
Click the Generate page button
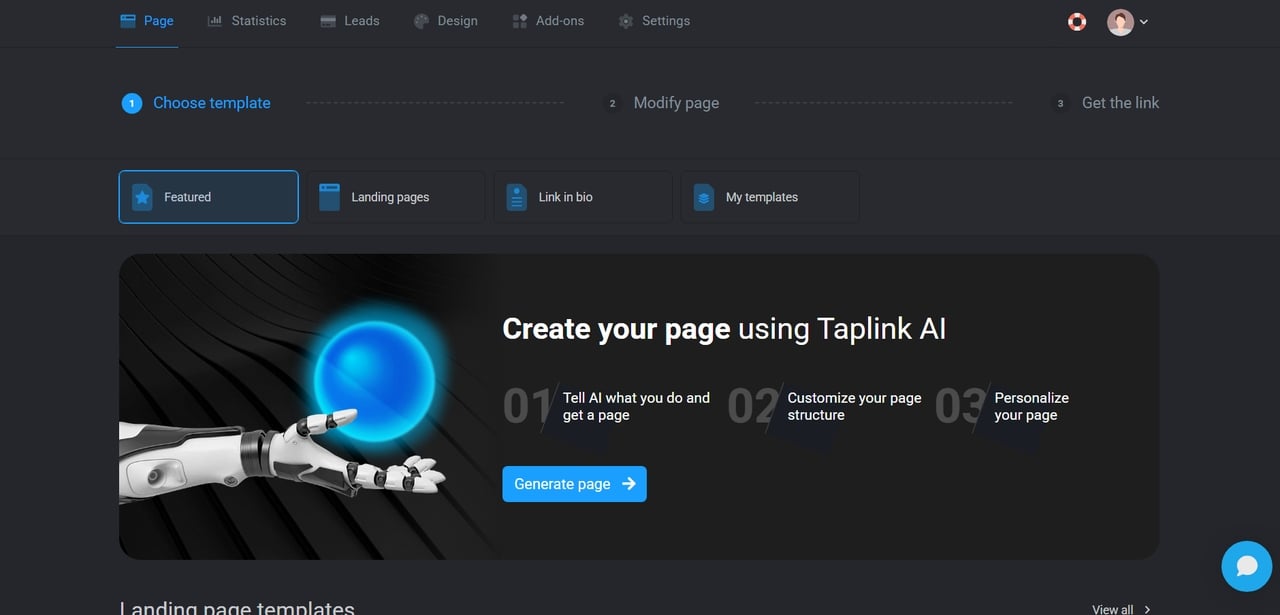574,484
